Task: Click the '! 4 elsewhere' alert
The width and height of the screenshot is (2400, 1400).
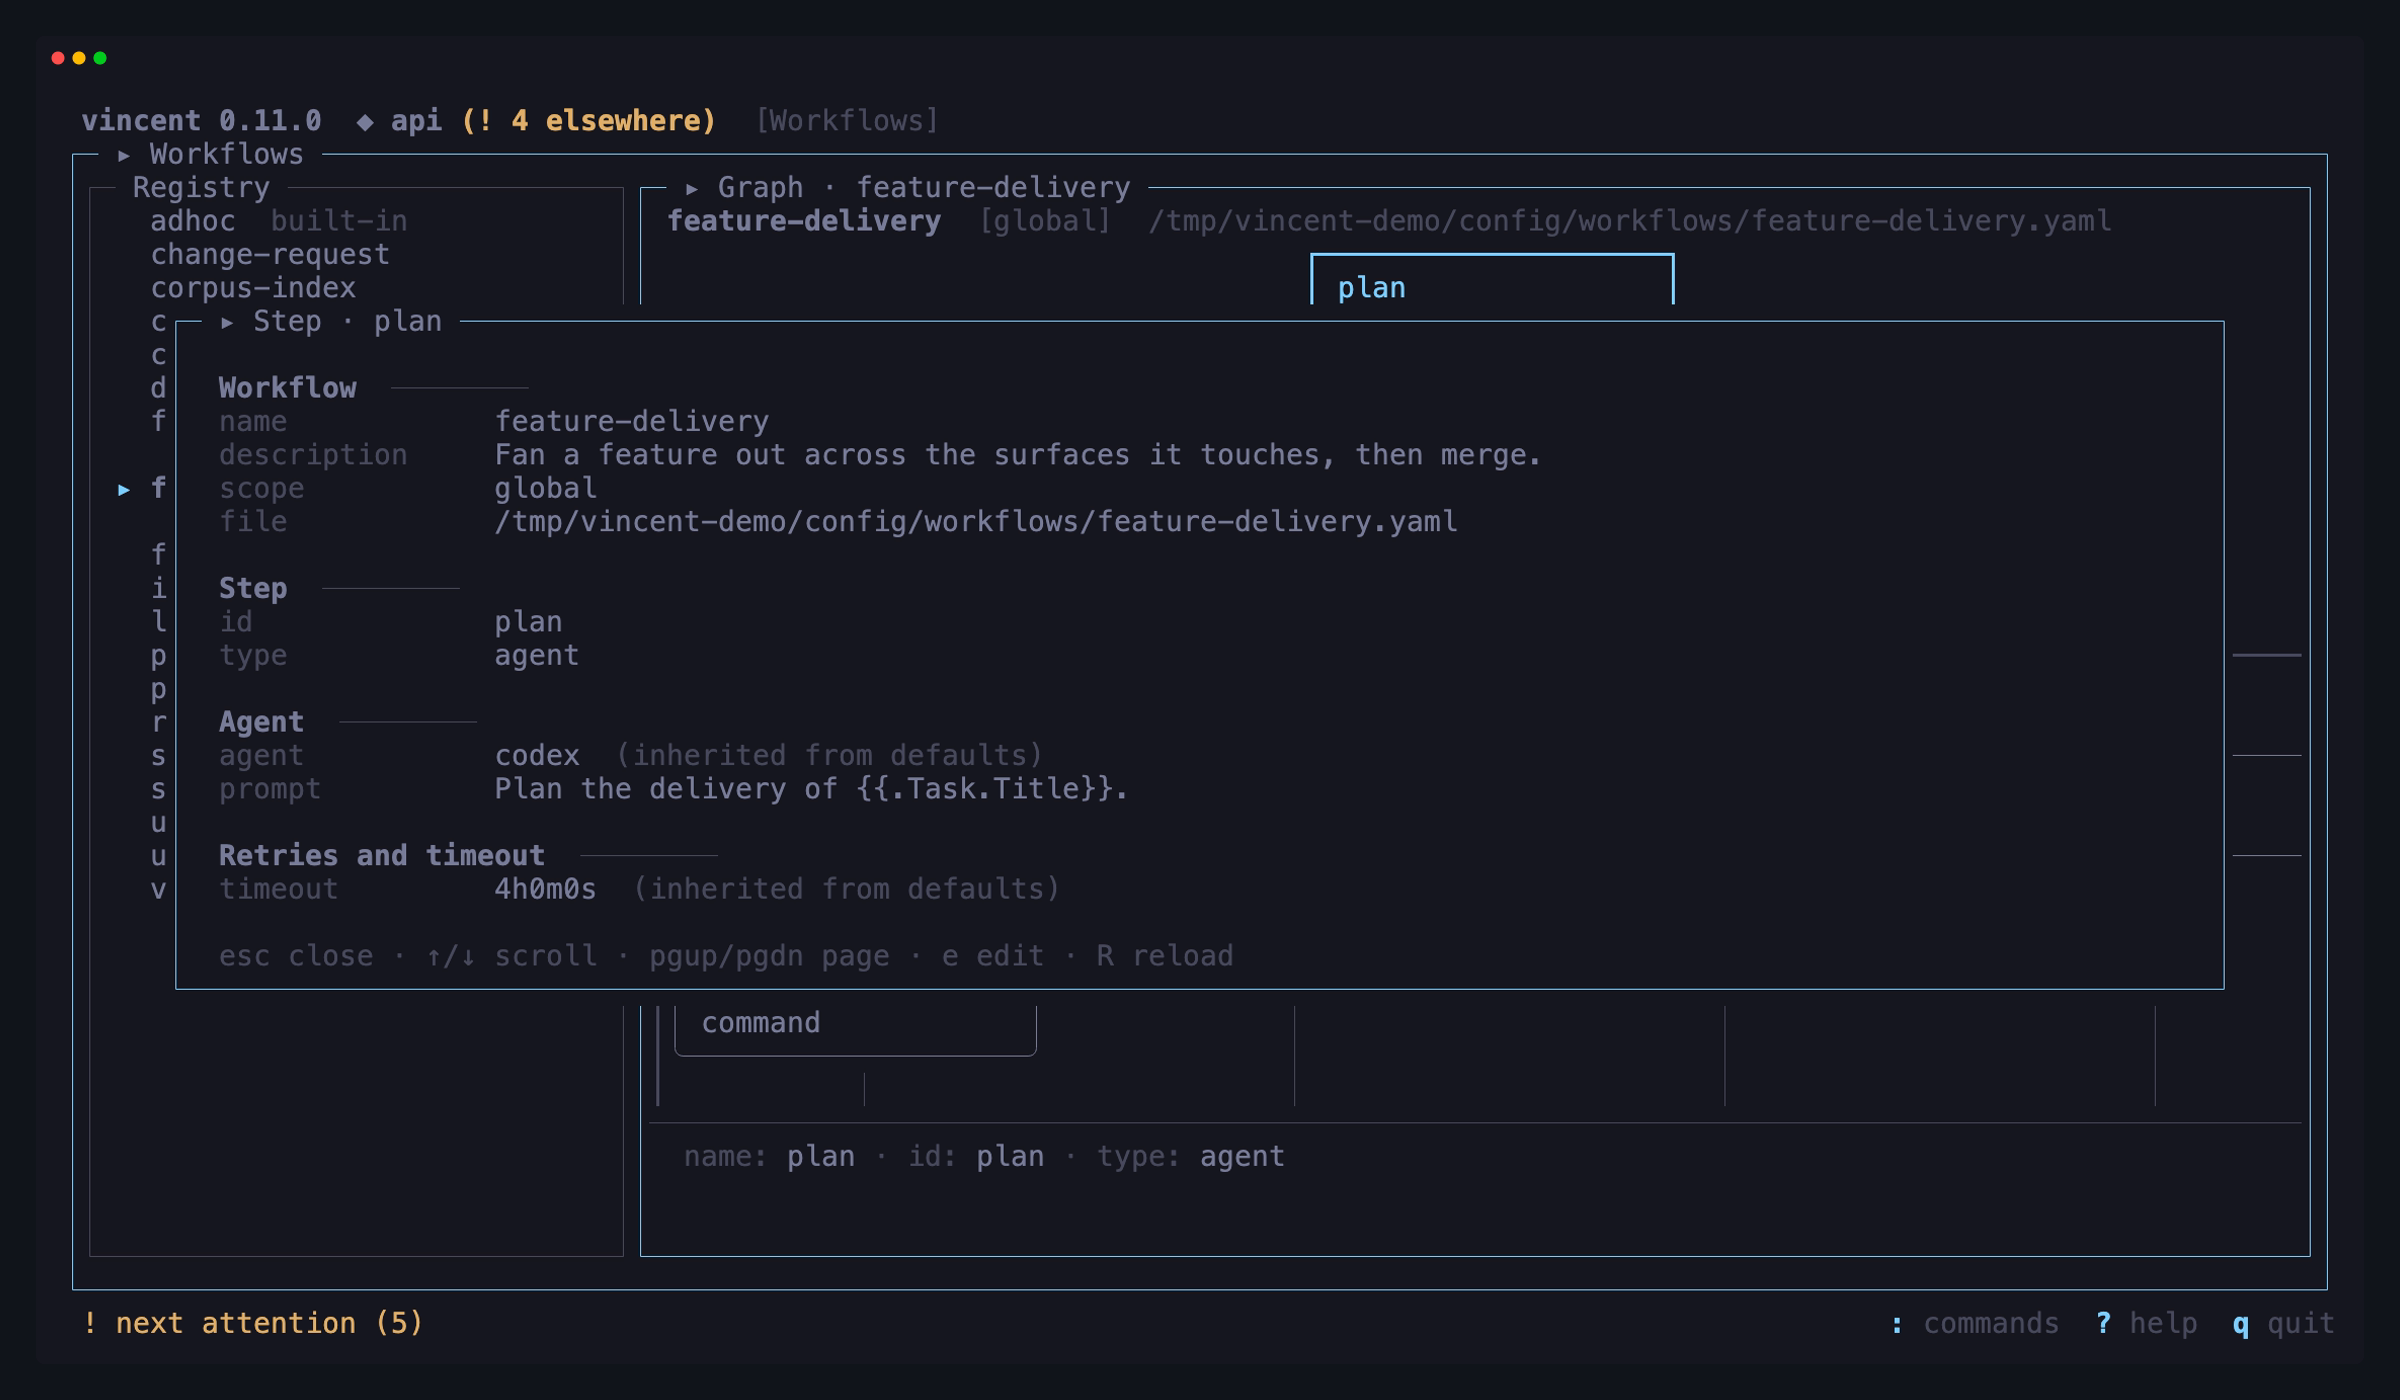Action: 589,121
